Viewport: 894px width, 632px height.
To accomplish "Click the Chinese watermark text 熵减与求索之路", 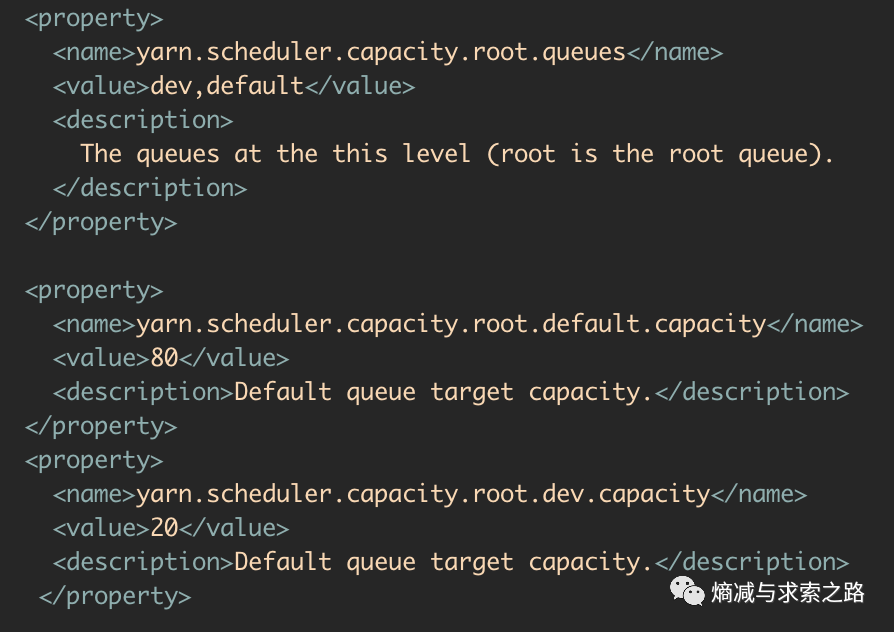I will pyautogui.click(x=787, y=593).
